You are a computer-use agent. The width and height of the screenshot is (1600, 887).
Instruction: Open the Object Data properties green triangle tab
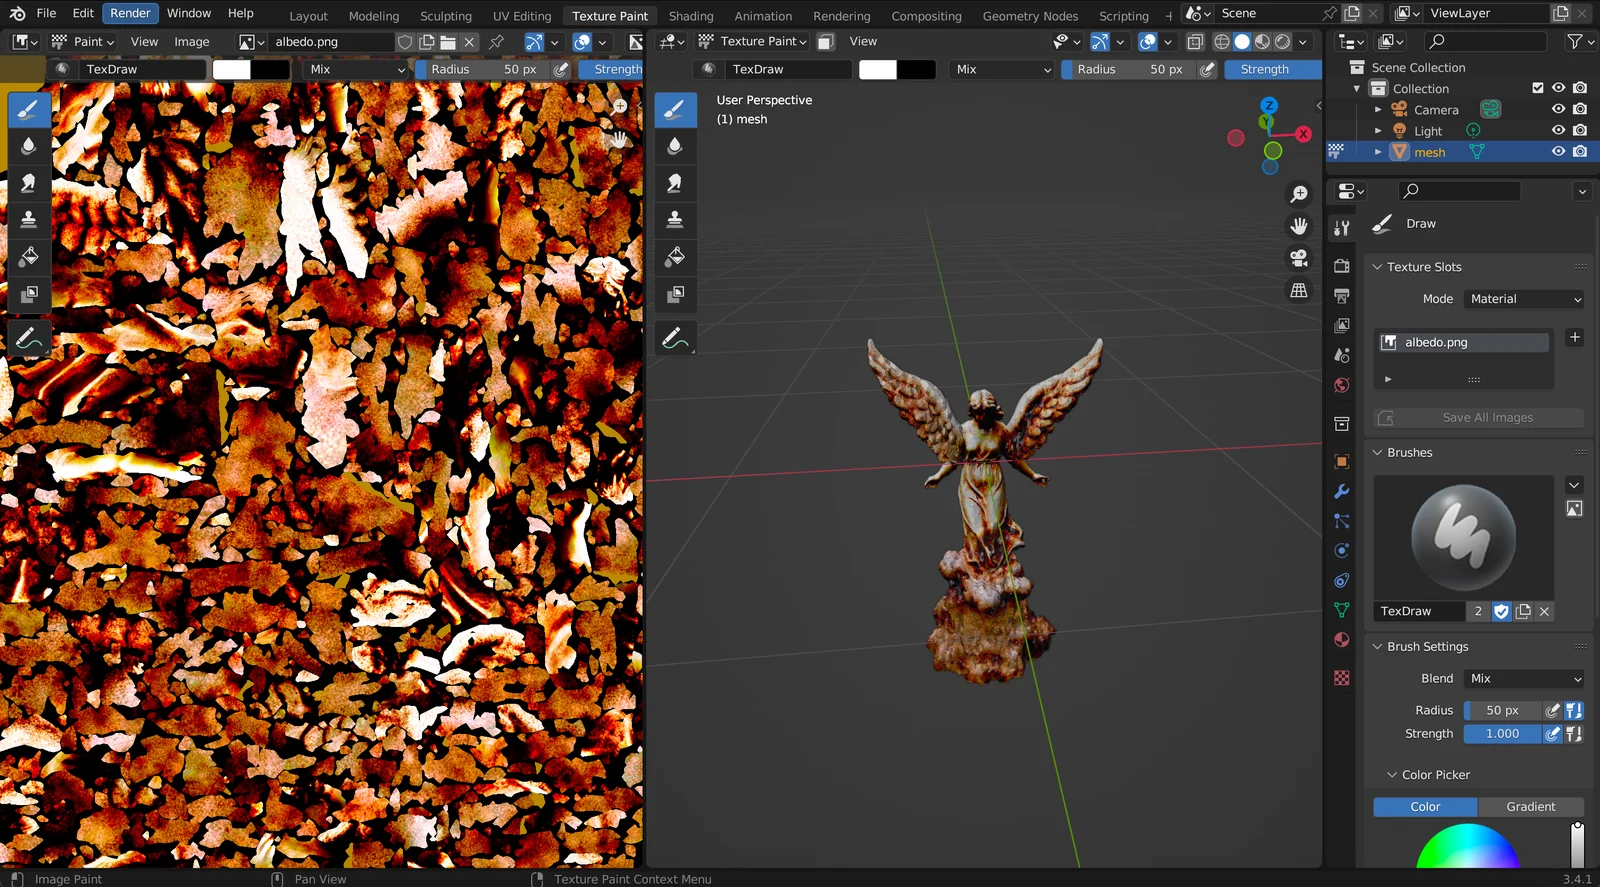(1342, 610)
